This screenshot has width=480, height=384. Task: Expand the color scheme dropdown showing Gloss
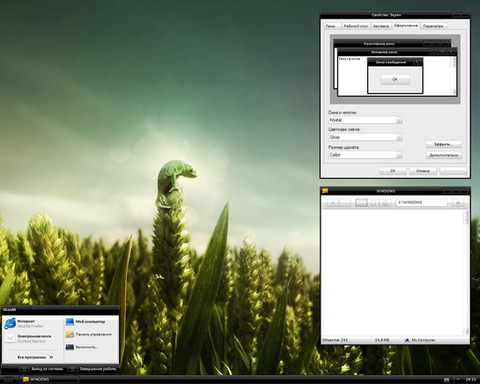[399, 137]
